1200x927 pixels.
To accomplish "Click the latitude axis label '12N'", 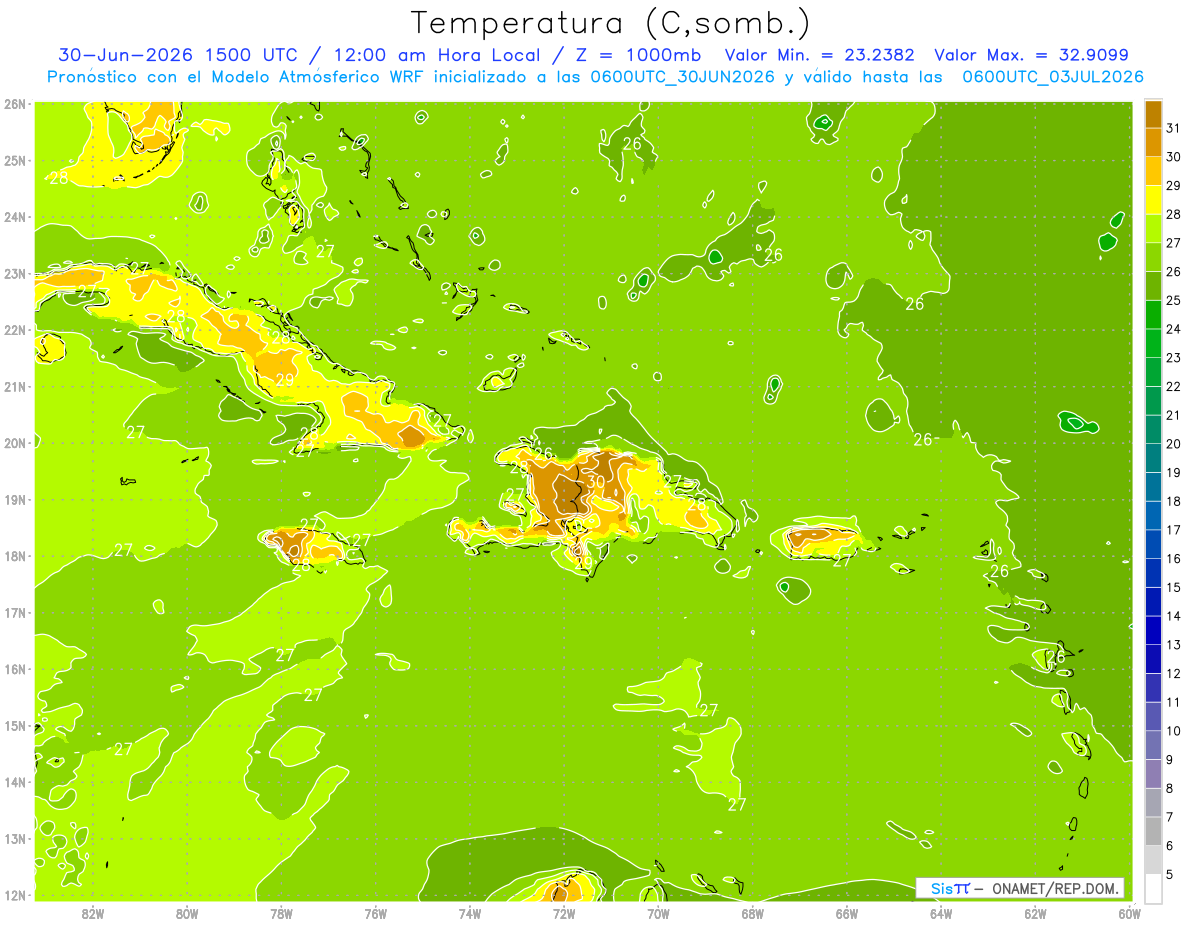I will tap(14, 895).
